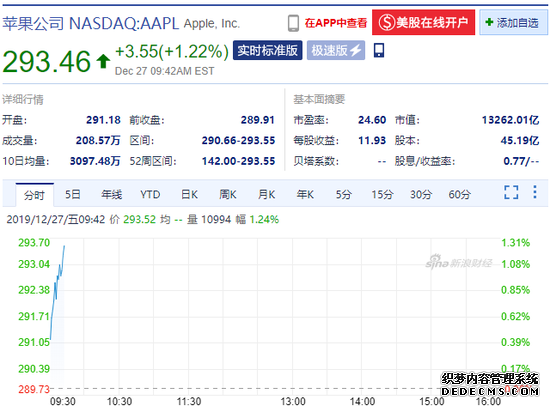Expand chart with fullscreen icon
The height and width of the screenshot is (406, 550).
[x=511, y=192]
